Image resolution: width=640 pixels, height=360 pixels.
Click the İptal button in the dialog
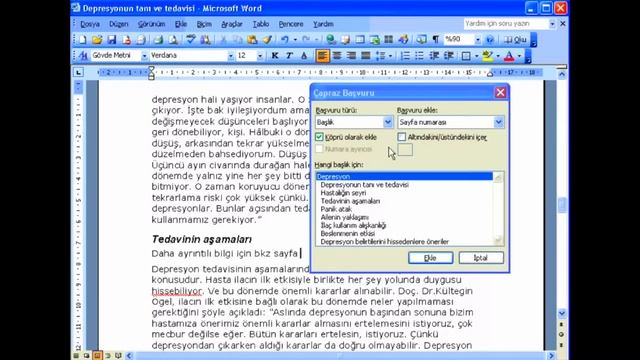[481, 258]
